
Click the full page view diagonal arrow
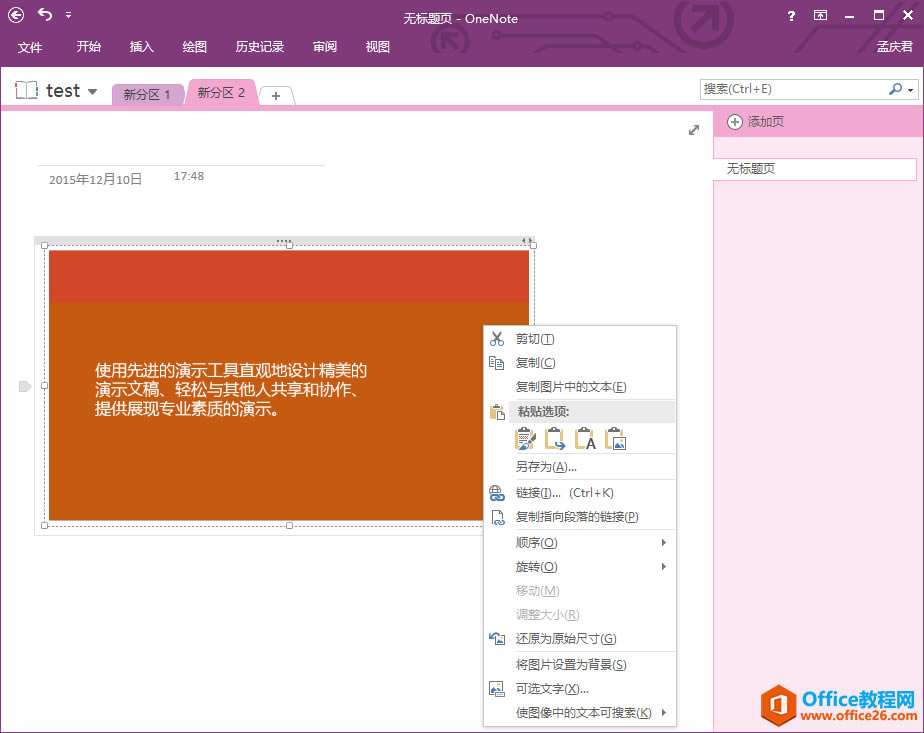click(x=694, y=130)
